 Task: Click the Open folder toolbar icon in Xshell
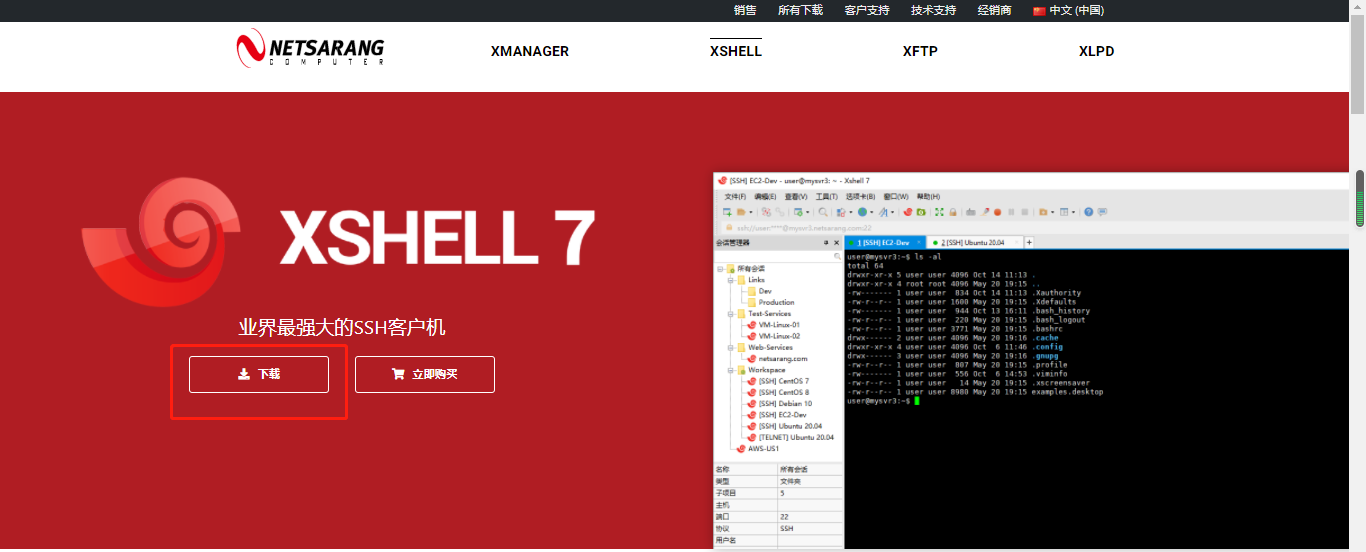coord(741,212)
